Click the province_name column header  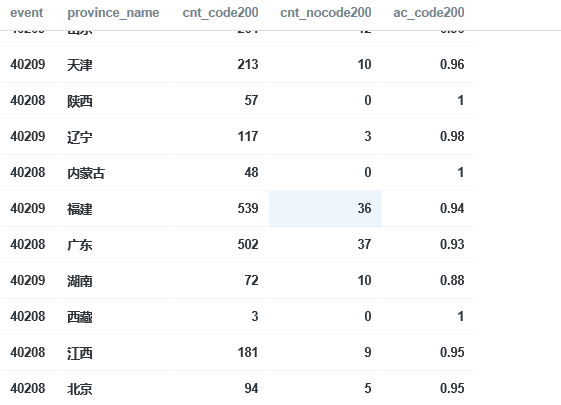click(x=113, y=13)
